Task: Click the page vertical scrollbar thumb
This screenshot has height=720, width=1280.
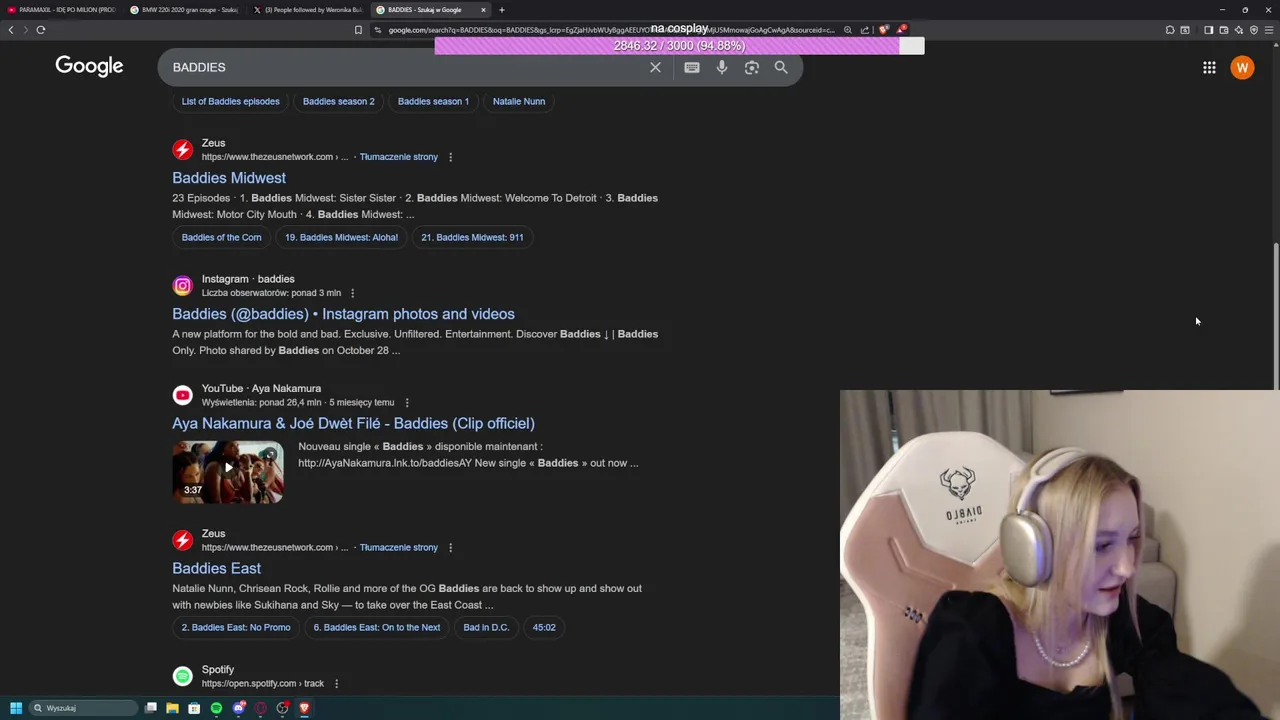Action: coord(1276,315)
